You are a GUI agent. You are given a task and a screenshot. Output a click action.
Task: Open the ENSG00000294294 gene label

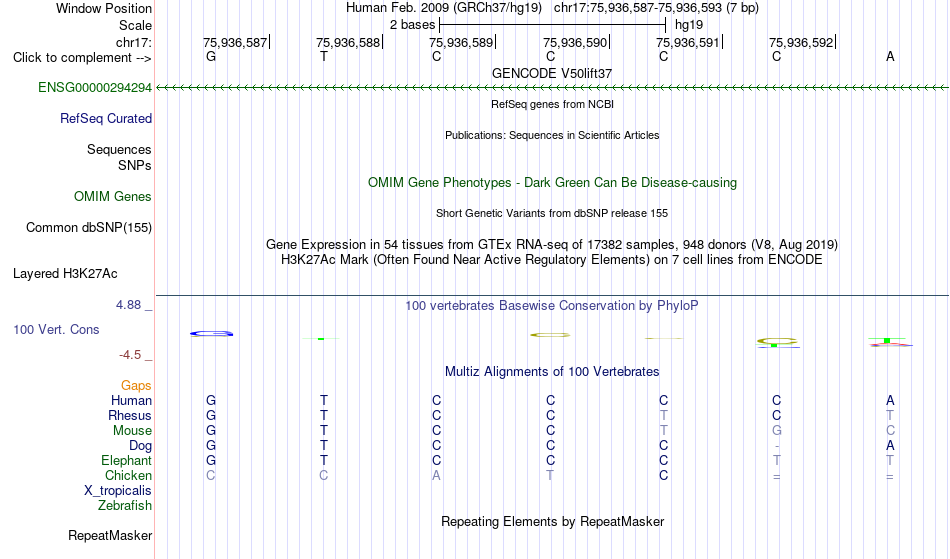[x=95, y=88]
